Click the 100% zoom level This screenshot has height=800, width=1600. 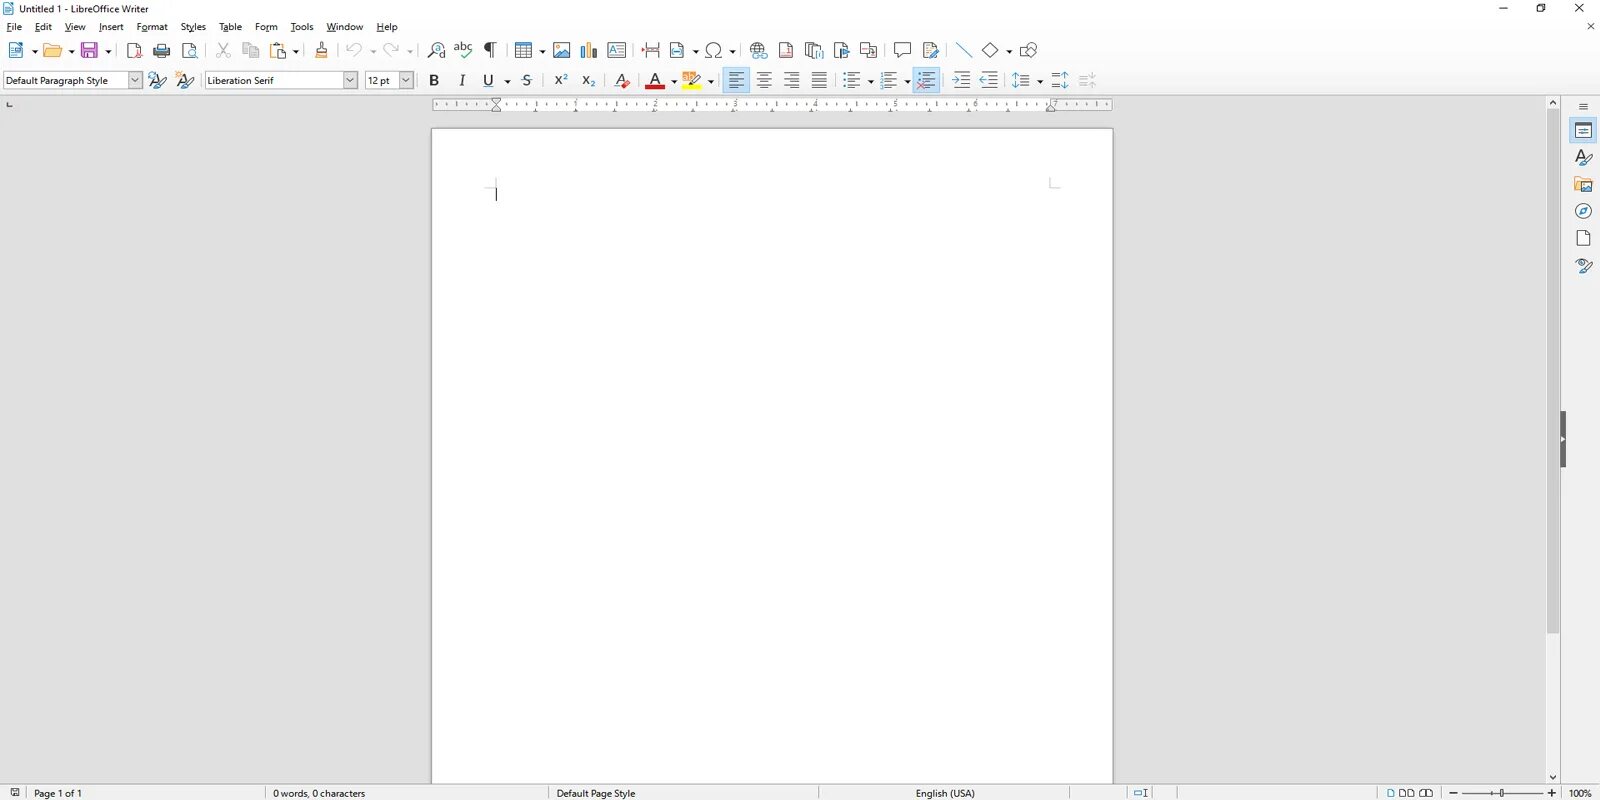point(1580,793)
